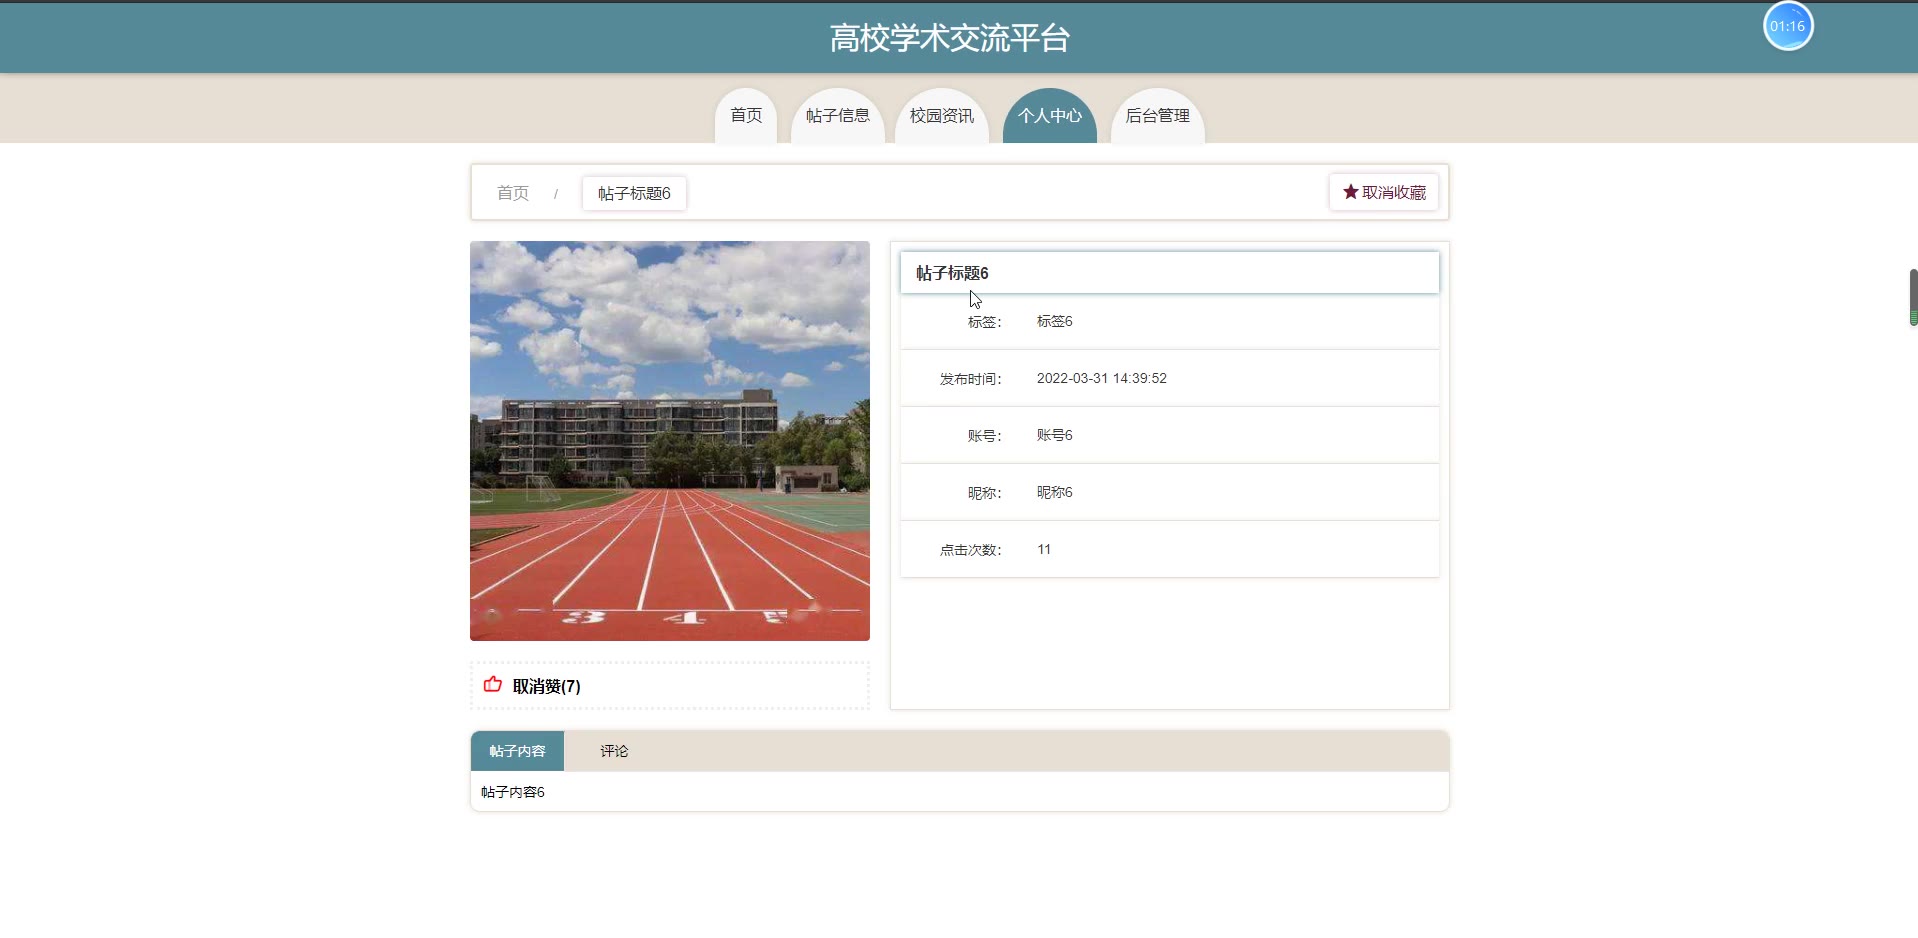Click the publish time 2022-03-31 14:39:52
Viewport: 1918px width, 938px height.
pyautogui.click(x=1101, y=378)
